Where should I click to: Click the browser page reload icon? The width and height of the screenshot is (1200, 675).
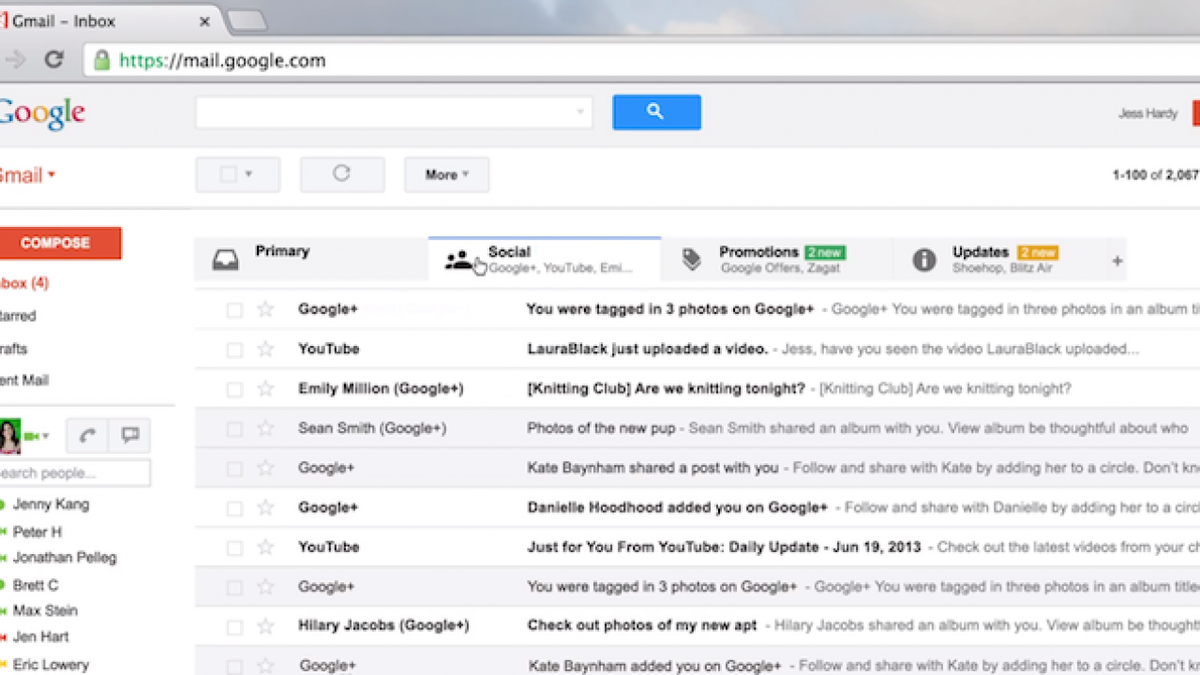point(54,60)
